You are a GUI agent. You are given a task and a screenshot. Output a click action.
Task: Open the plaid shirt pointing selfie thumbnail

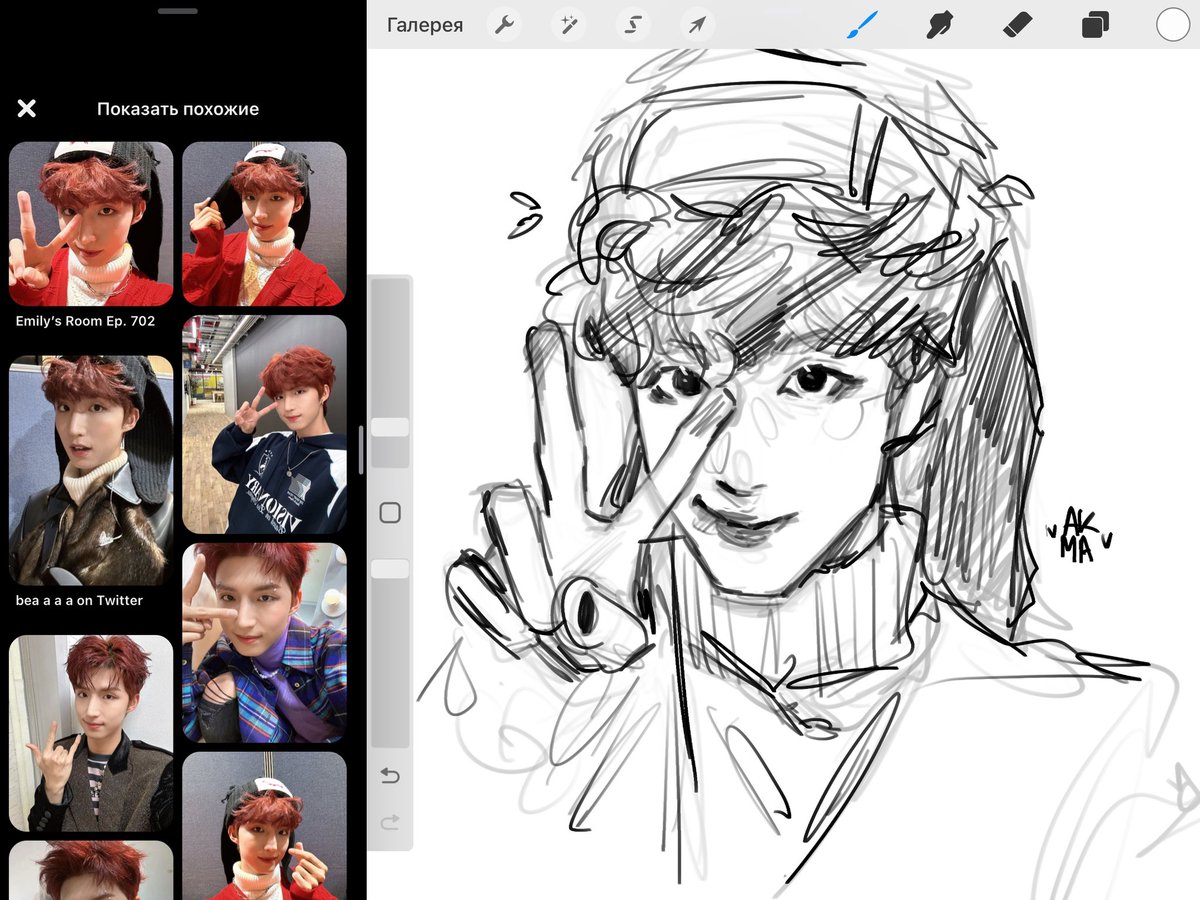pos(264,643)
